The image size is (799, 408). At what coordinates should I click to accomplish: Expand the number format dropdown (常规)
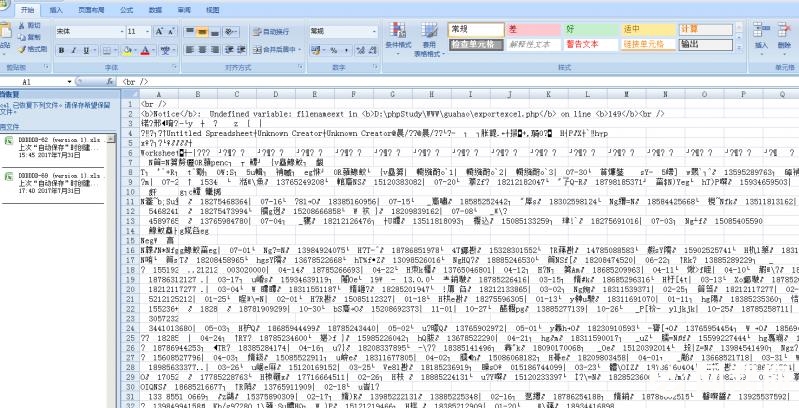(x=372, y=31)
